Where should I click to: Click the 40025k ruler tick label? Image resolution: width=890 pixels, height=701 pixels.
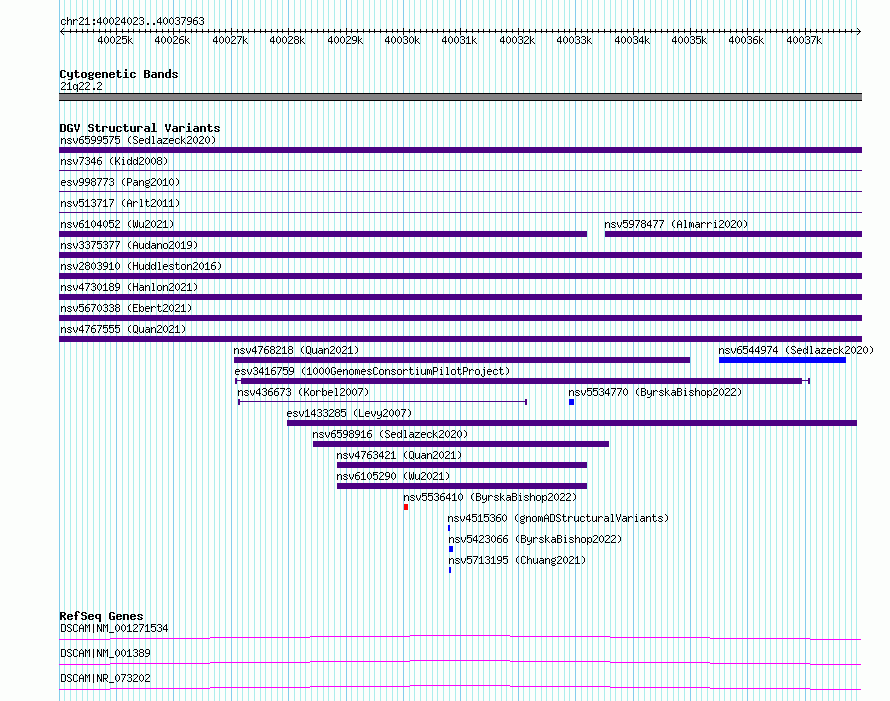pos(115,40)
